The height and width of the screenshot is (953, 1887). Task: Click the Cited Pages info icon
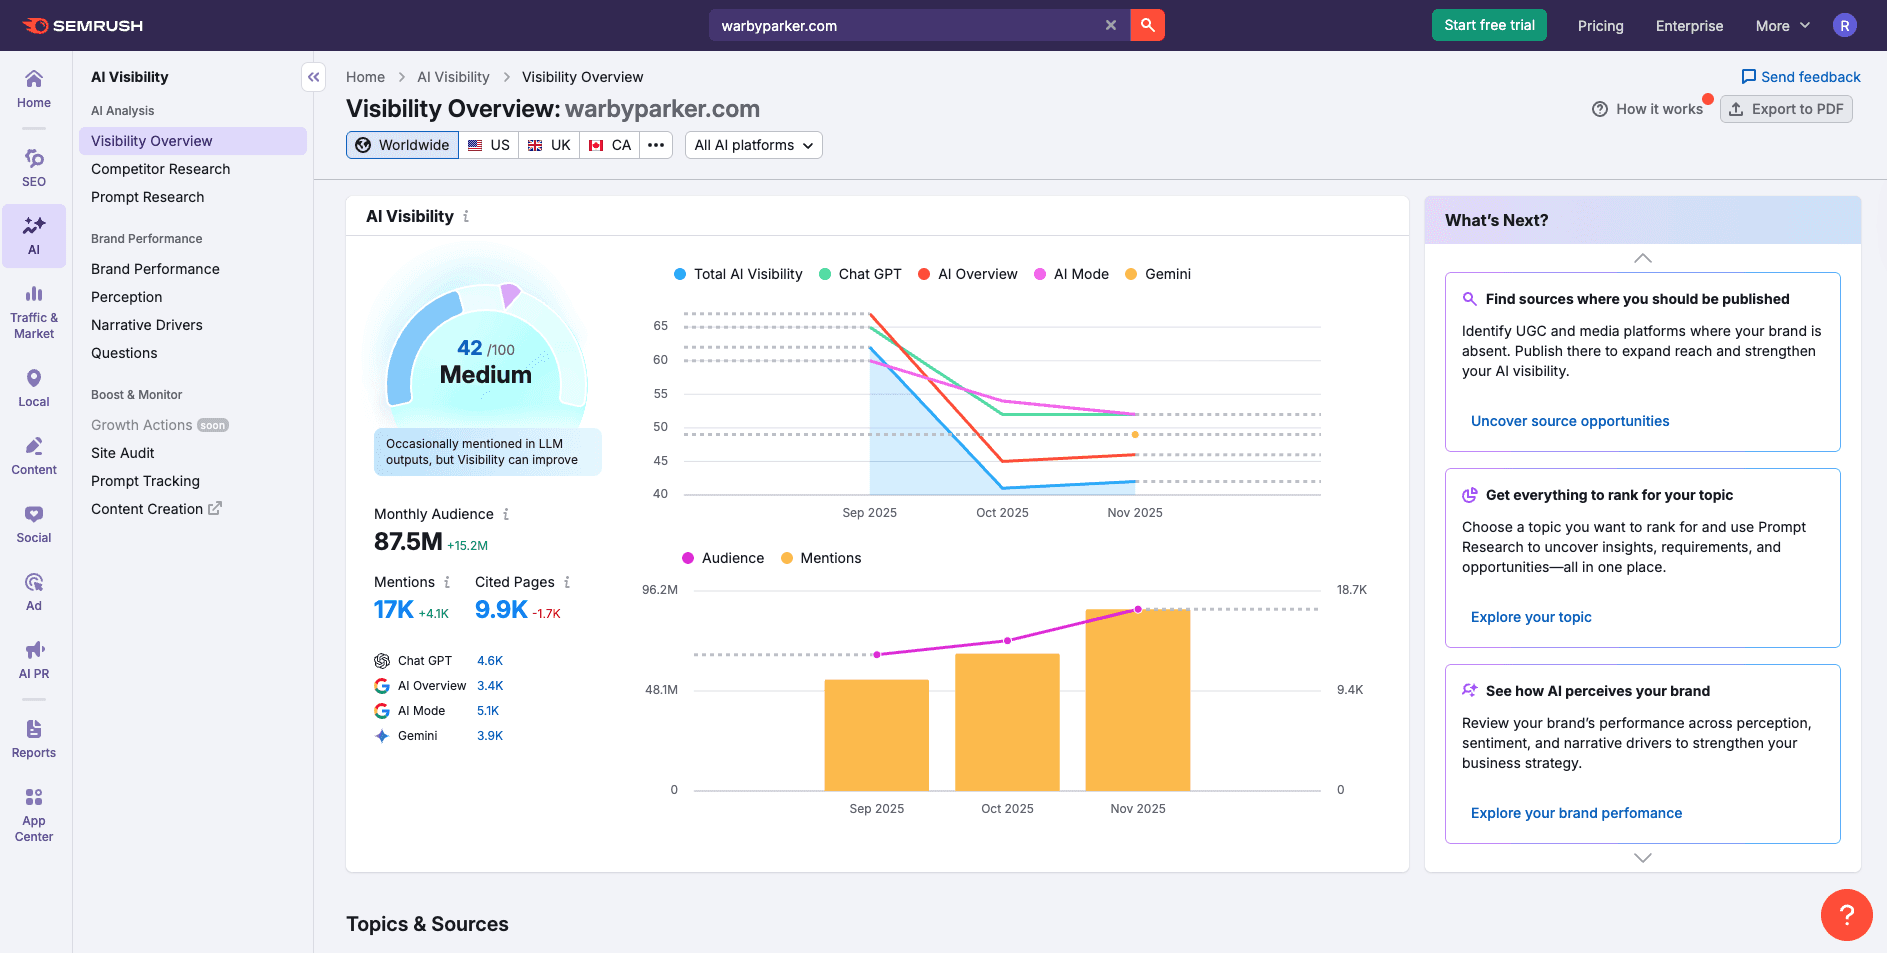[x=567, y=582]
